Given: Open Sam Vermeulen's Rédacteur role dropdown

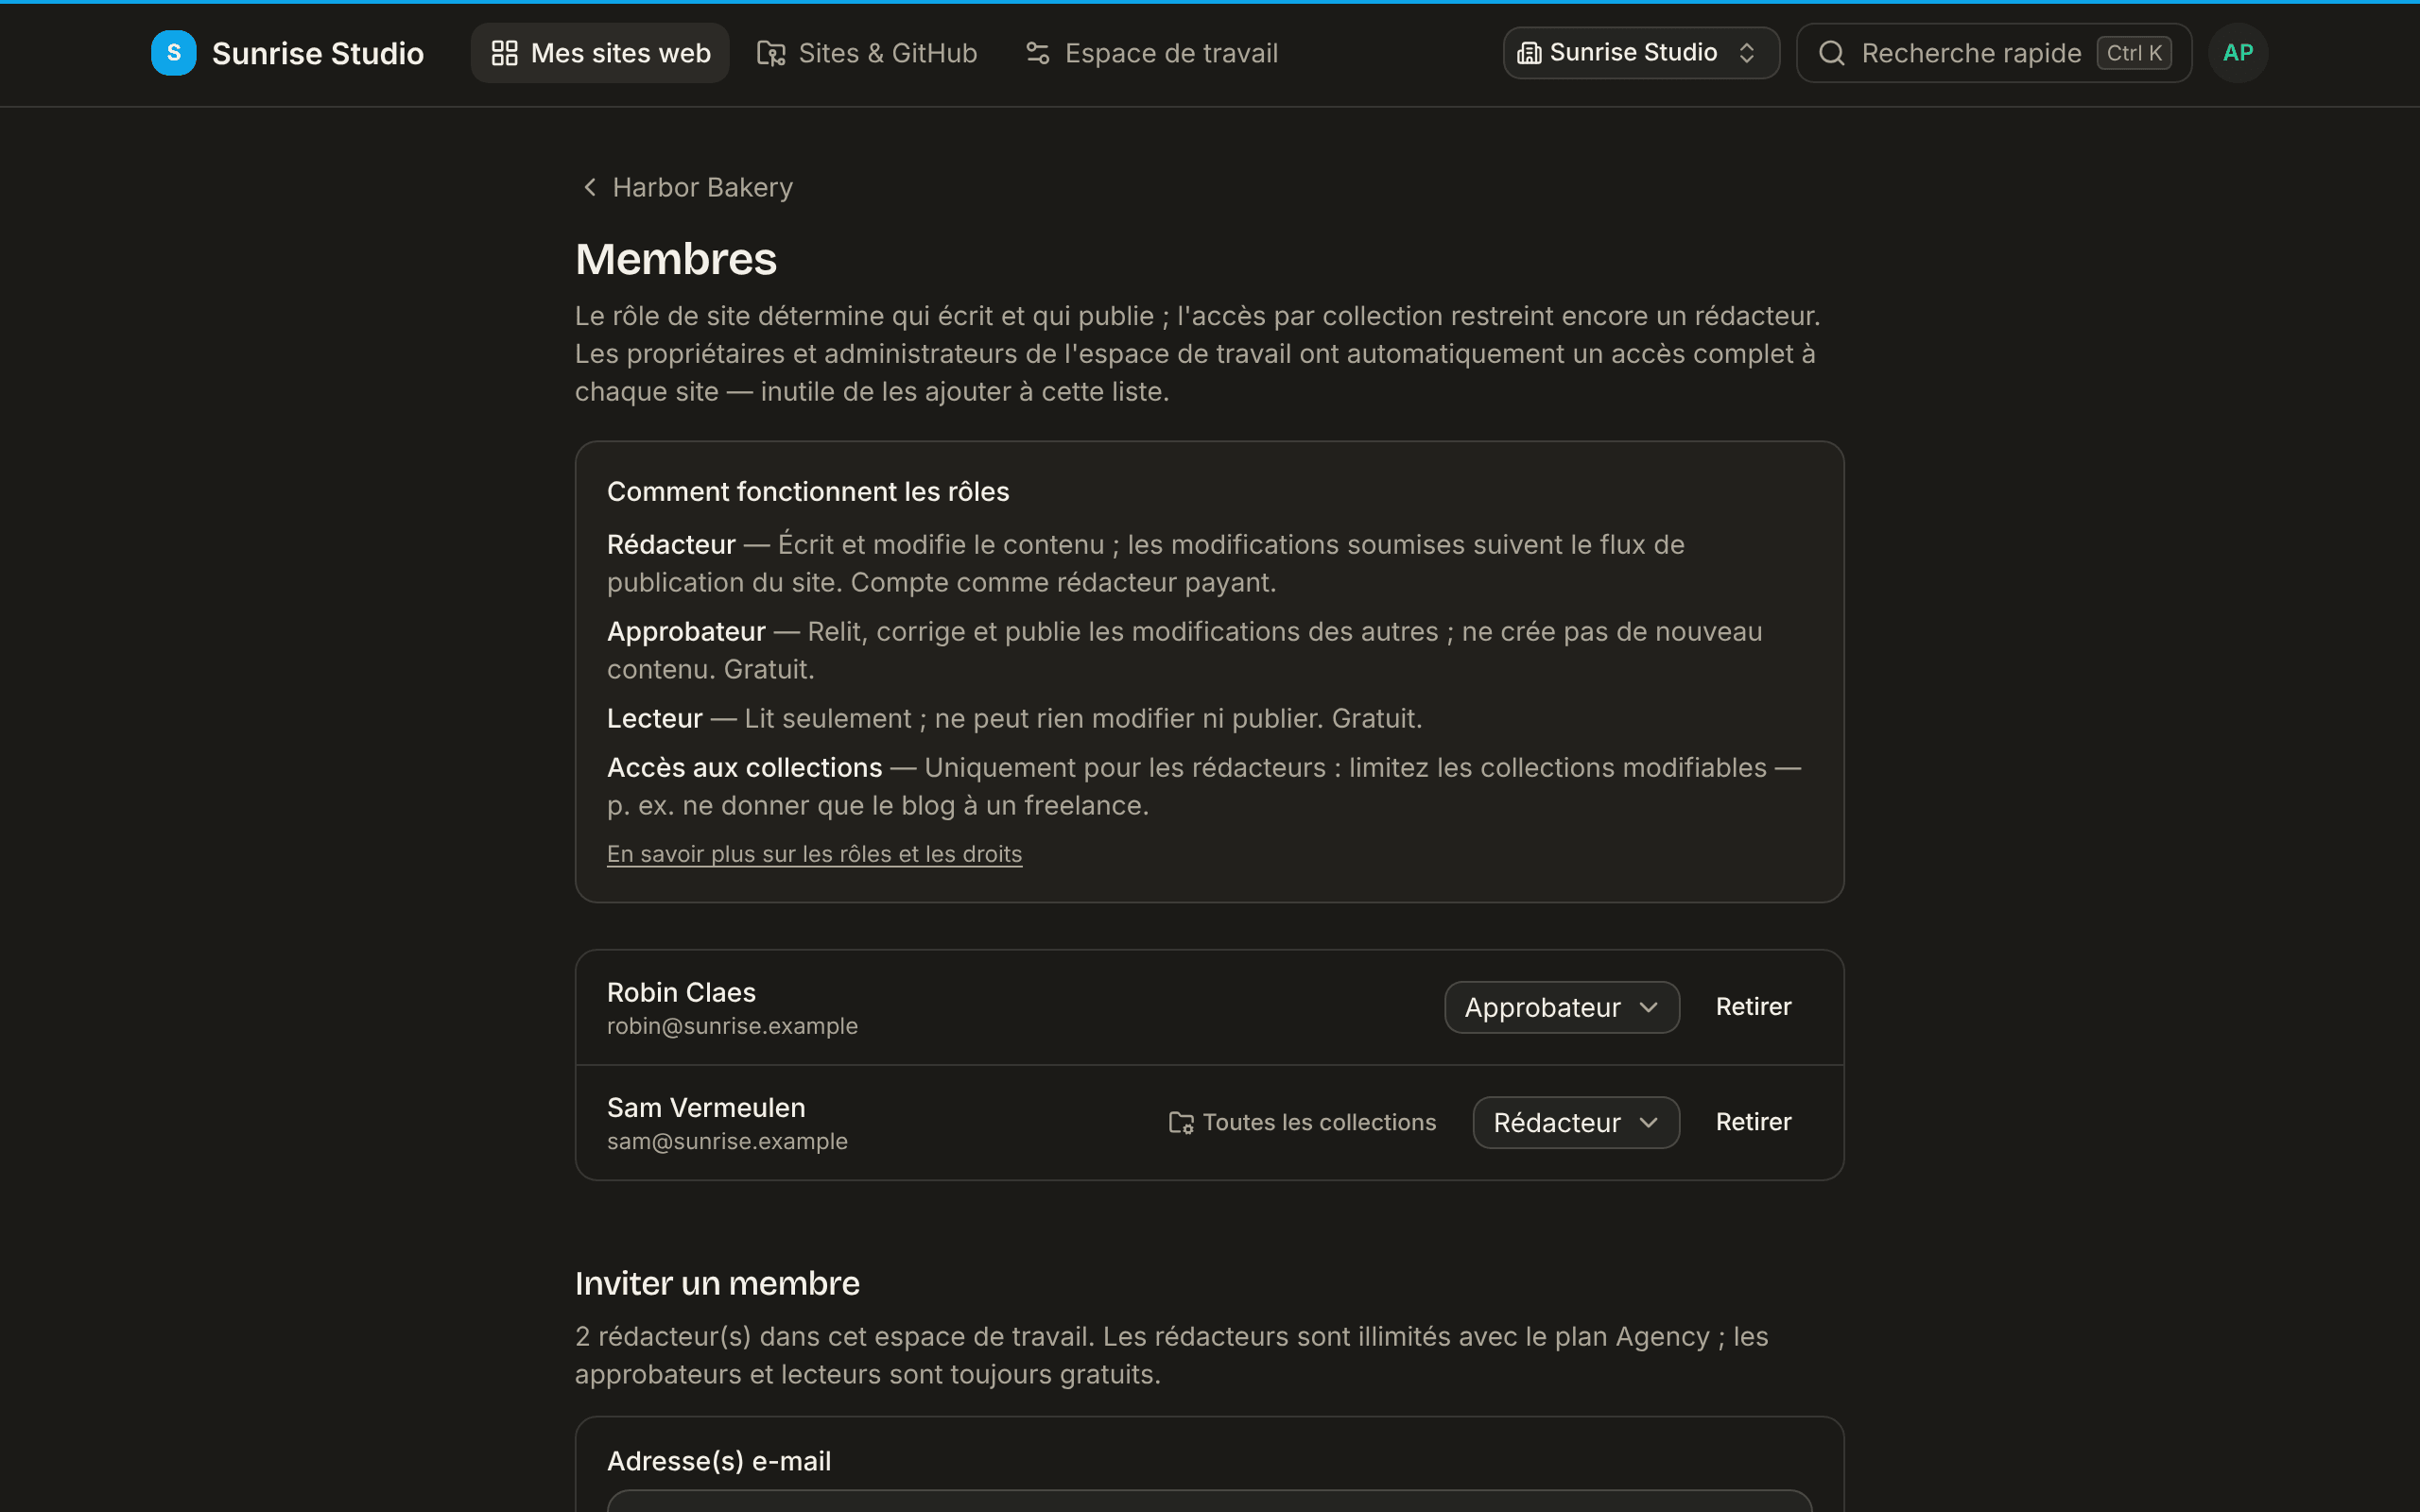Looking at the screenshot, I should 1576,1123.
